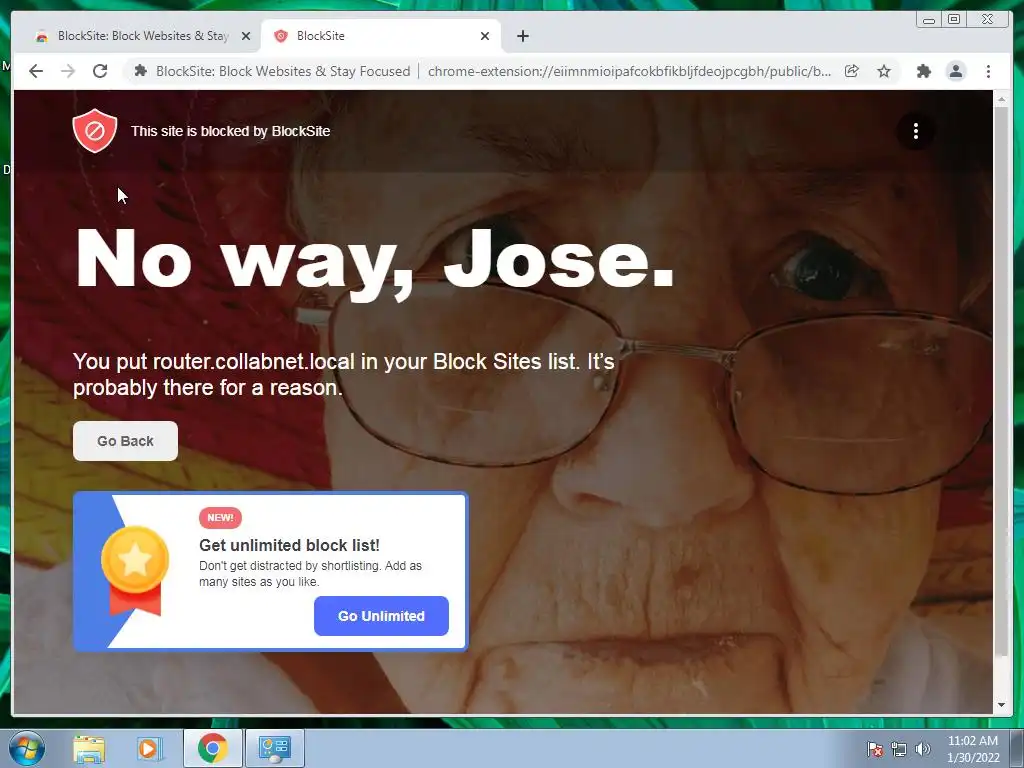Click the extension puzzle icon in address bar

pos(140,71)
